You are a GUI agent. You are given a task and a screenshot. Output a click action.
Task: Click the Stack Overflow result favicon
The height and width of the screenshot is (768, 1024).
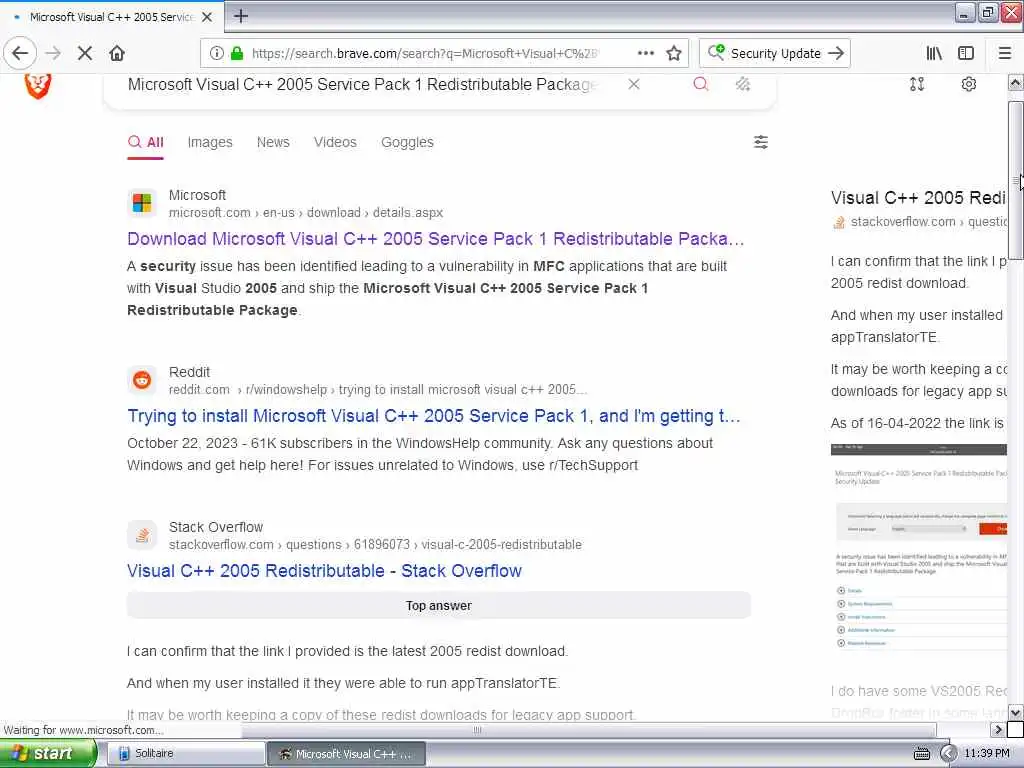coord(142,535)
